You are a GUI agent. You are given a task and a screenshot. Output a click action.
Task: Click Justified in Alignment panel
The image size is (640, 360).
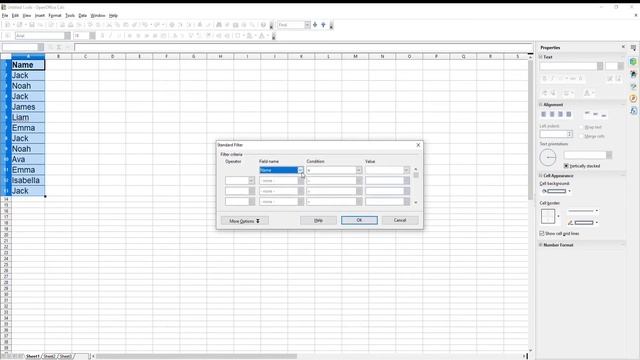pos(569,114)
